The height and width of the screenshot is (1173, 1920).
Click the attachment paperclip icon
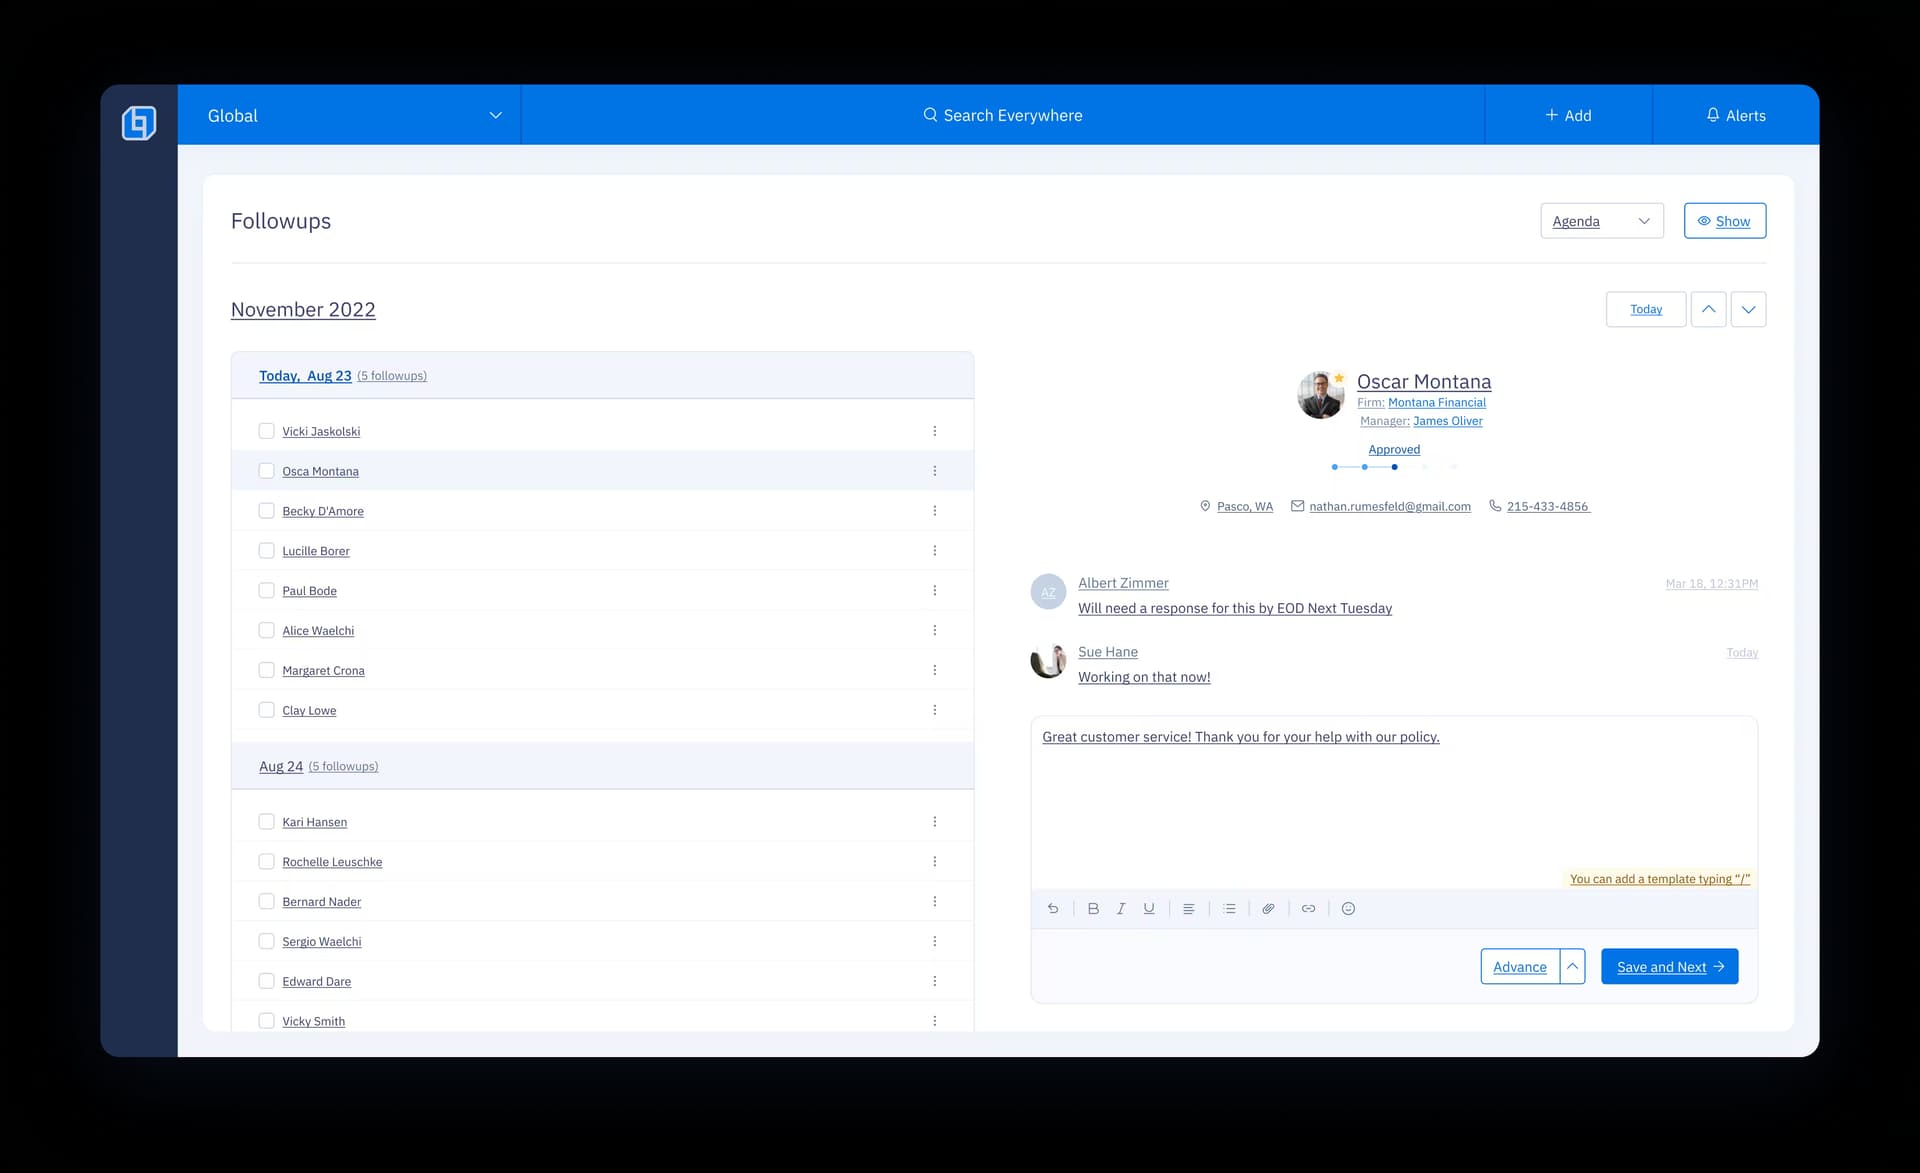tap(1268, 908)
